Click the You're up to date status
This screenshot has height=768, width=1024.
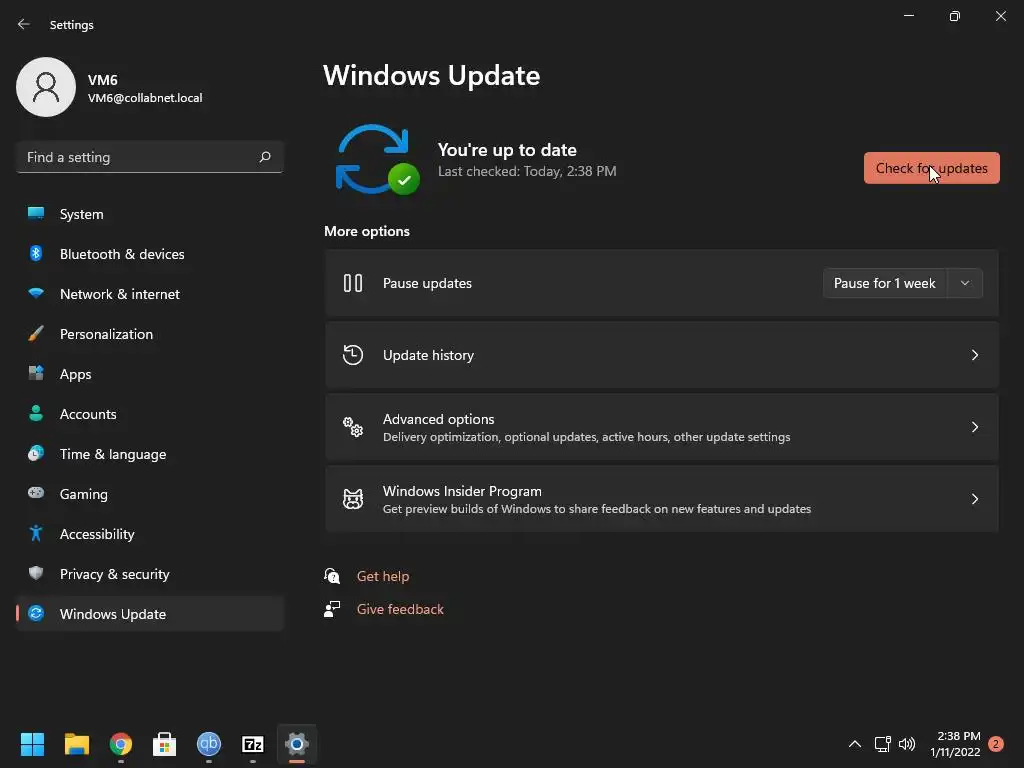tap(507, 150)
